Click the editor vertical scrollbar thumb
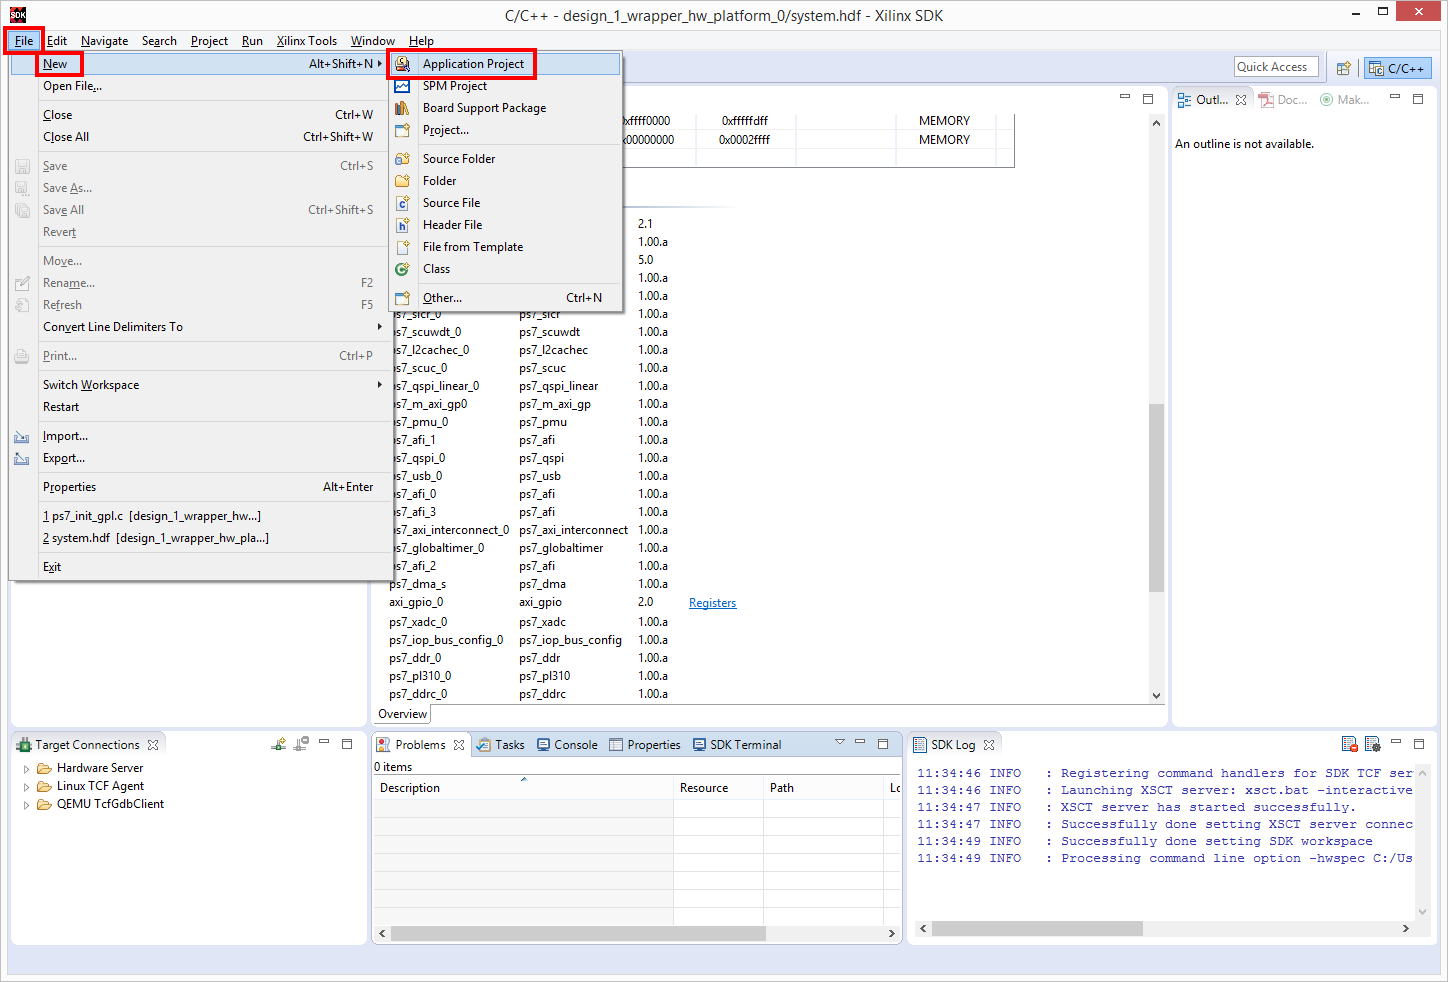The width and height of the screenshot is (1448, 982). [1156, 497]
